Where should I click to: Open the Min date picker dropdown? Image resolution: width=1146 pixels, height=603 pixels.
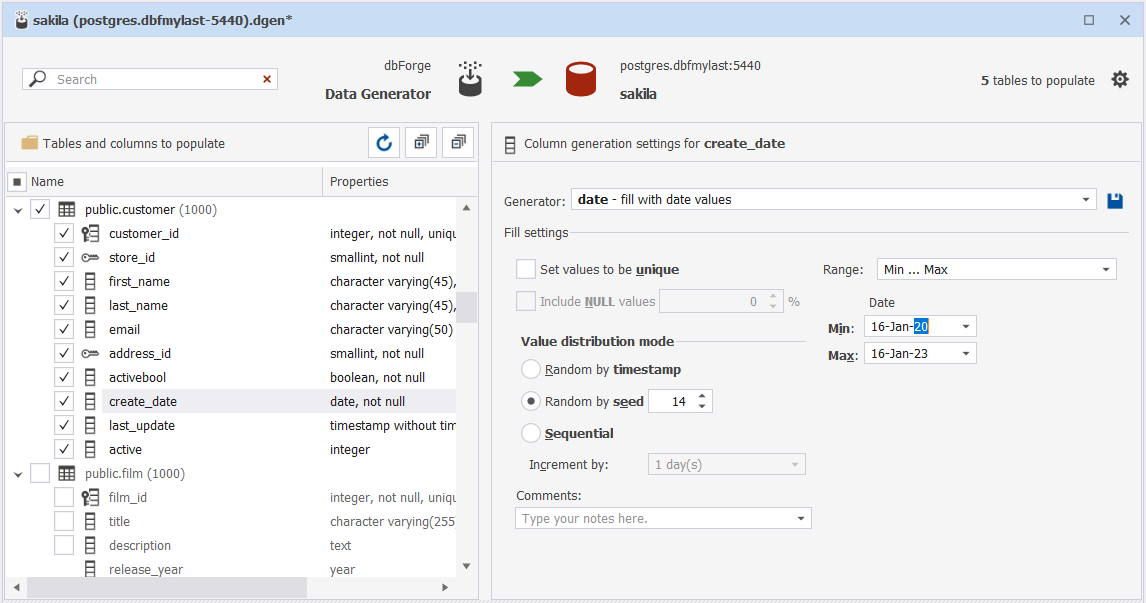pos(965,327)
